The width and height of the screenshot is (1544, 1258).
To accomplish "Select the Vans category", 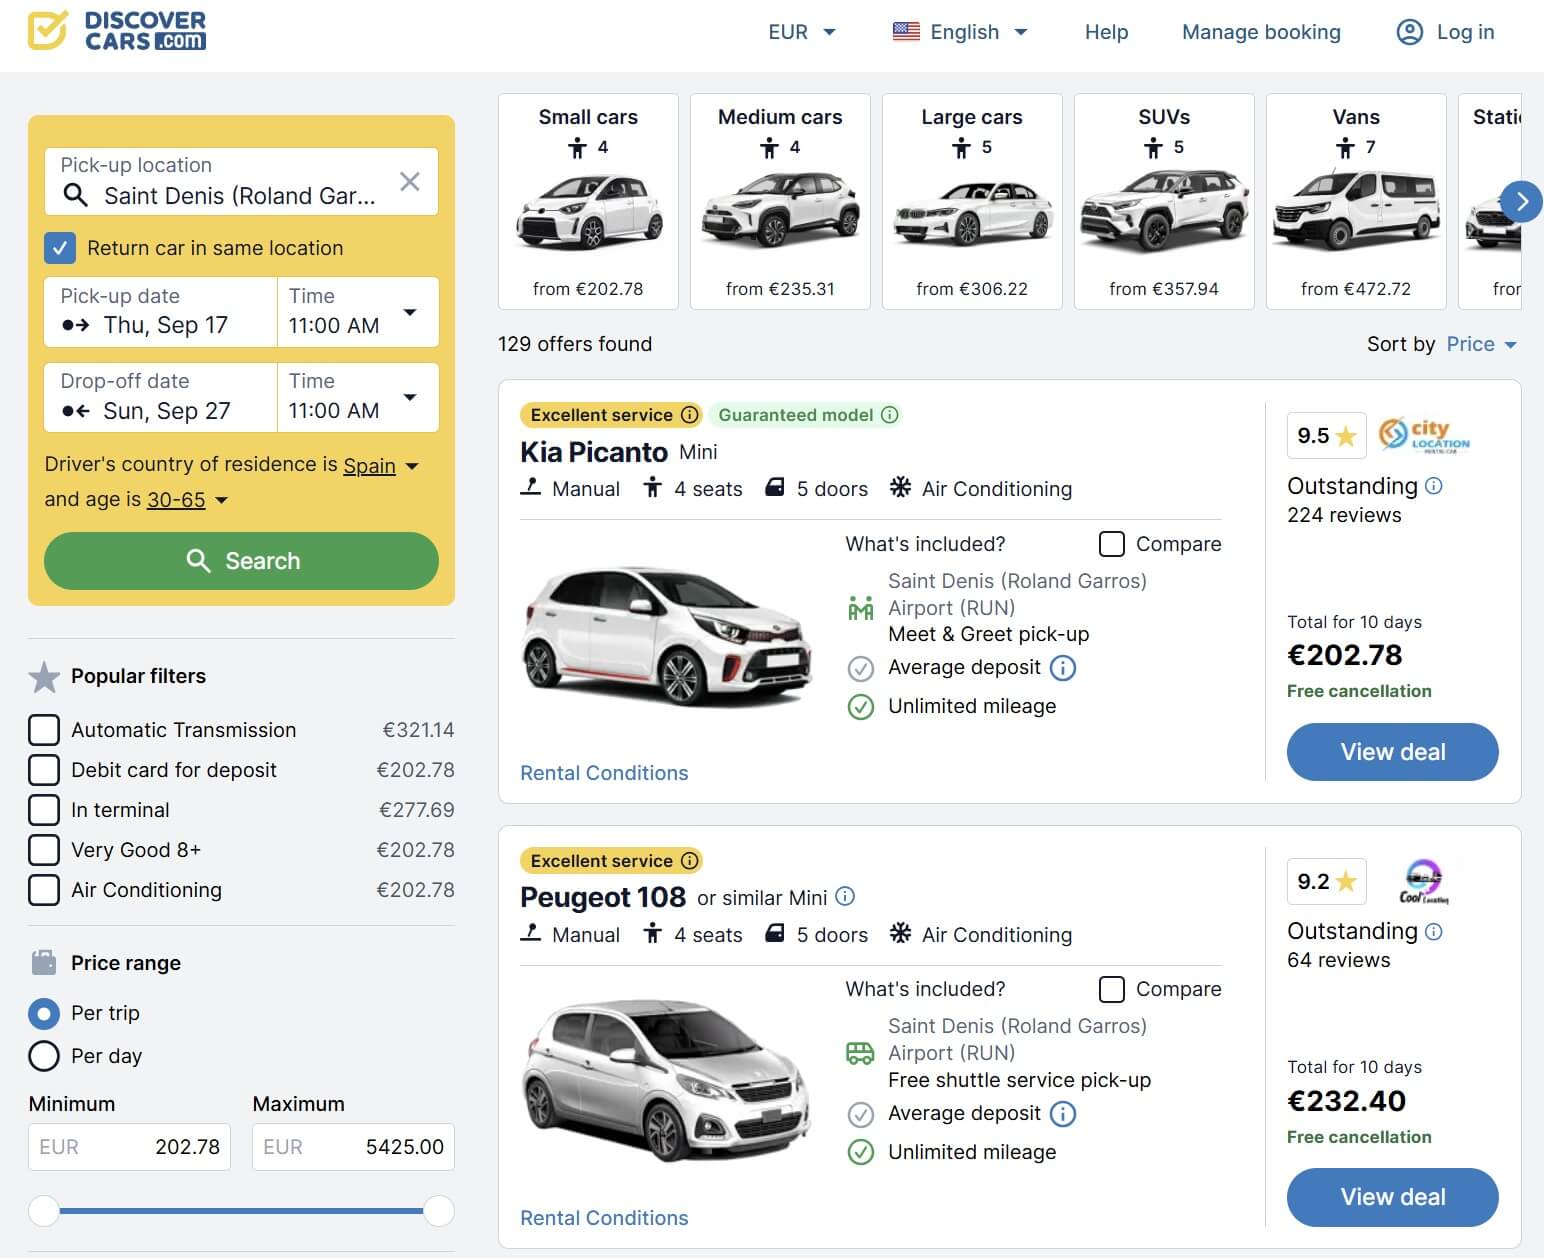I will (x=1356, y=202).
